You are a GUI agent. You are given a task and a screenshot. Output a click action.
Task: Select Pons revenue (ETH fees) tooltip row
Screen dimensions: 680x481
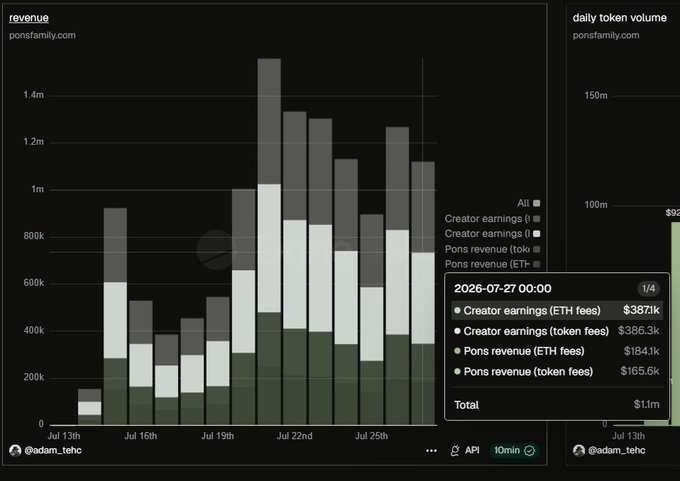(x=557, y=351)
